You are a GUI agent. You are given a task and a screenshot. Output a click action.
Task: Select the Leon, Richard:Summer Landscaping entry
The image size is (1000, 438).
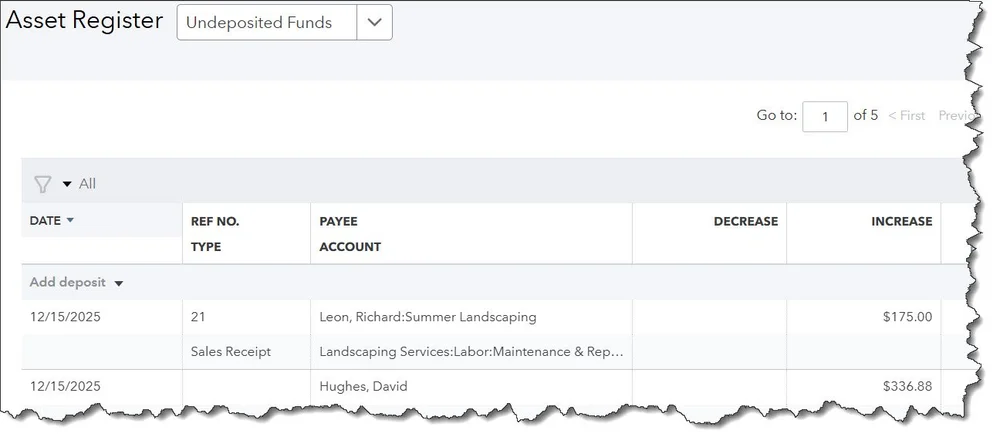[x=428, y=317]
